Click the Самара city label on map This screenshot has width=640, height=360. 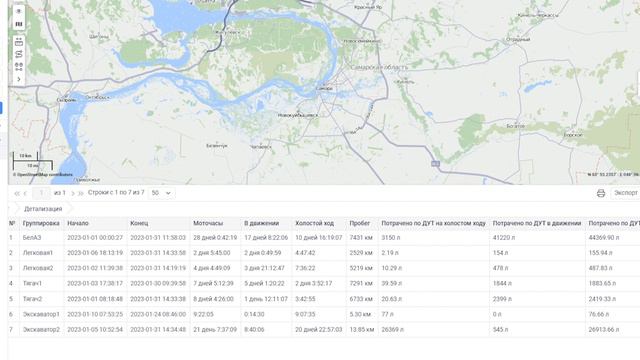coord(324,89)
